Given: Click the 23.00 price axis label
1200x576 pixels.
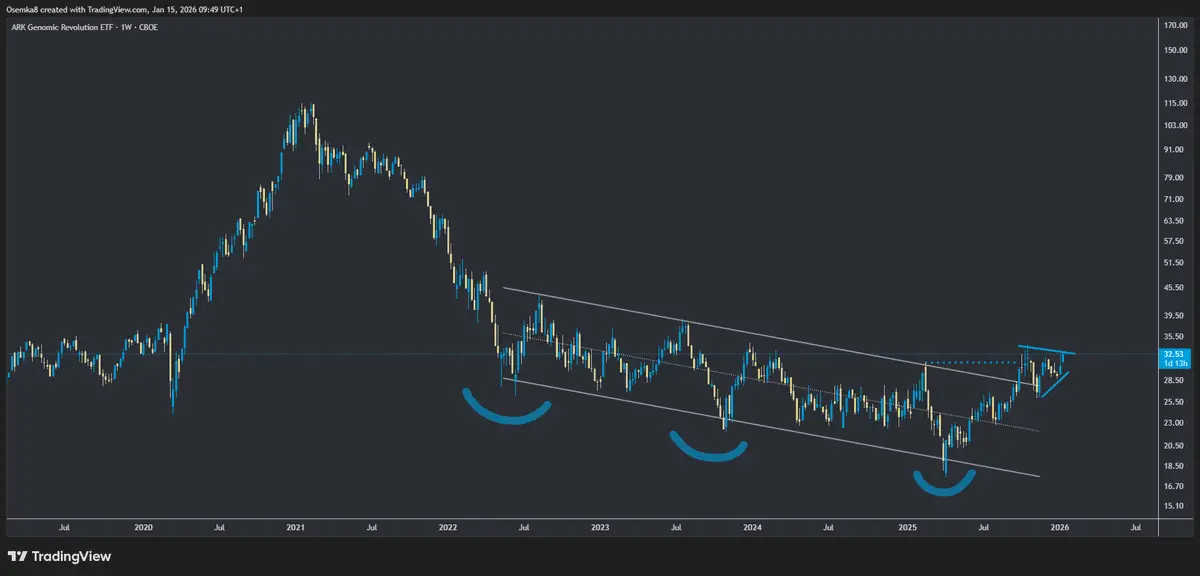Looking at the screenshot, I should pyautogui.click(x=1175, y=423).
